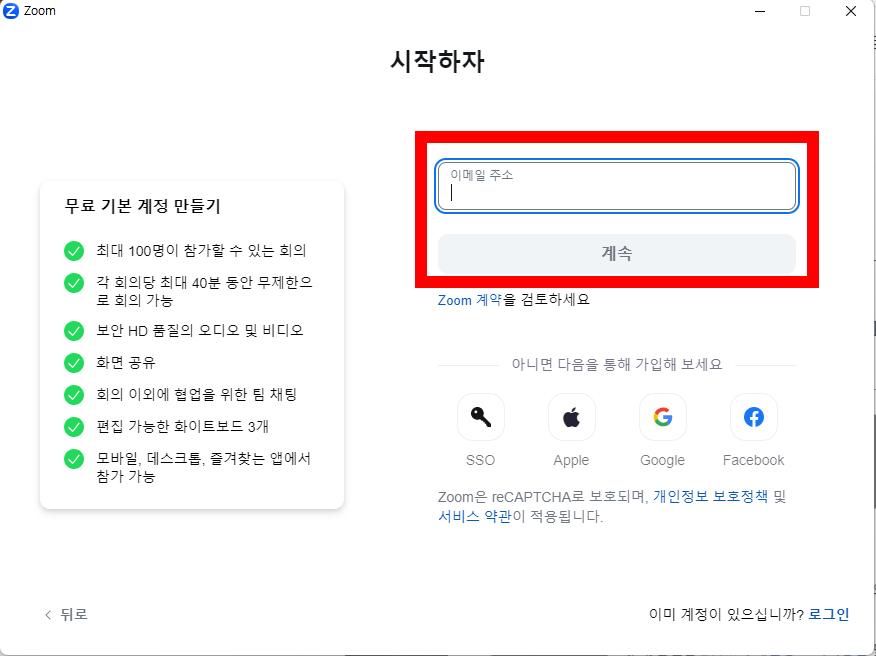Sign up with the Apple icon

571,417
